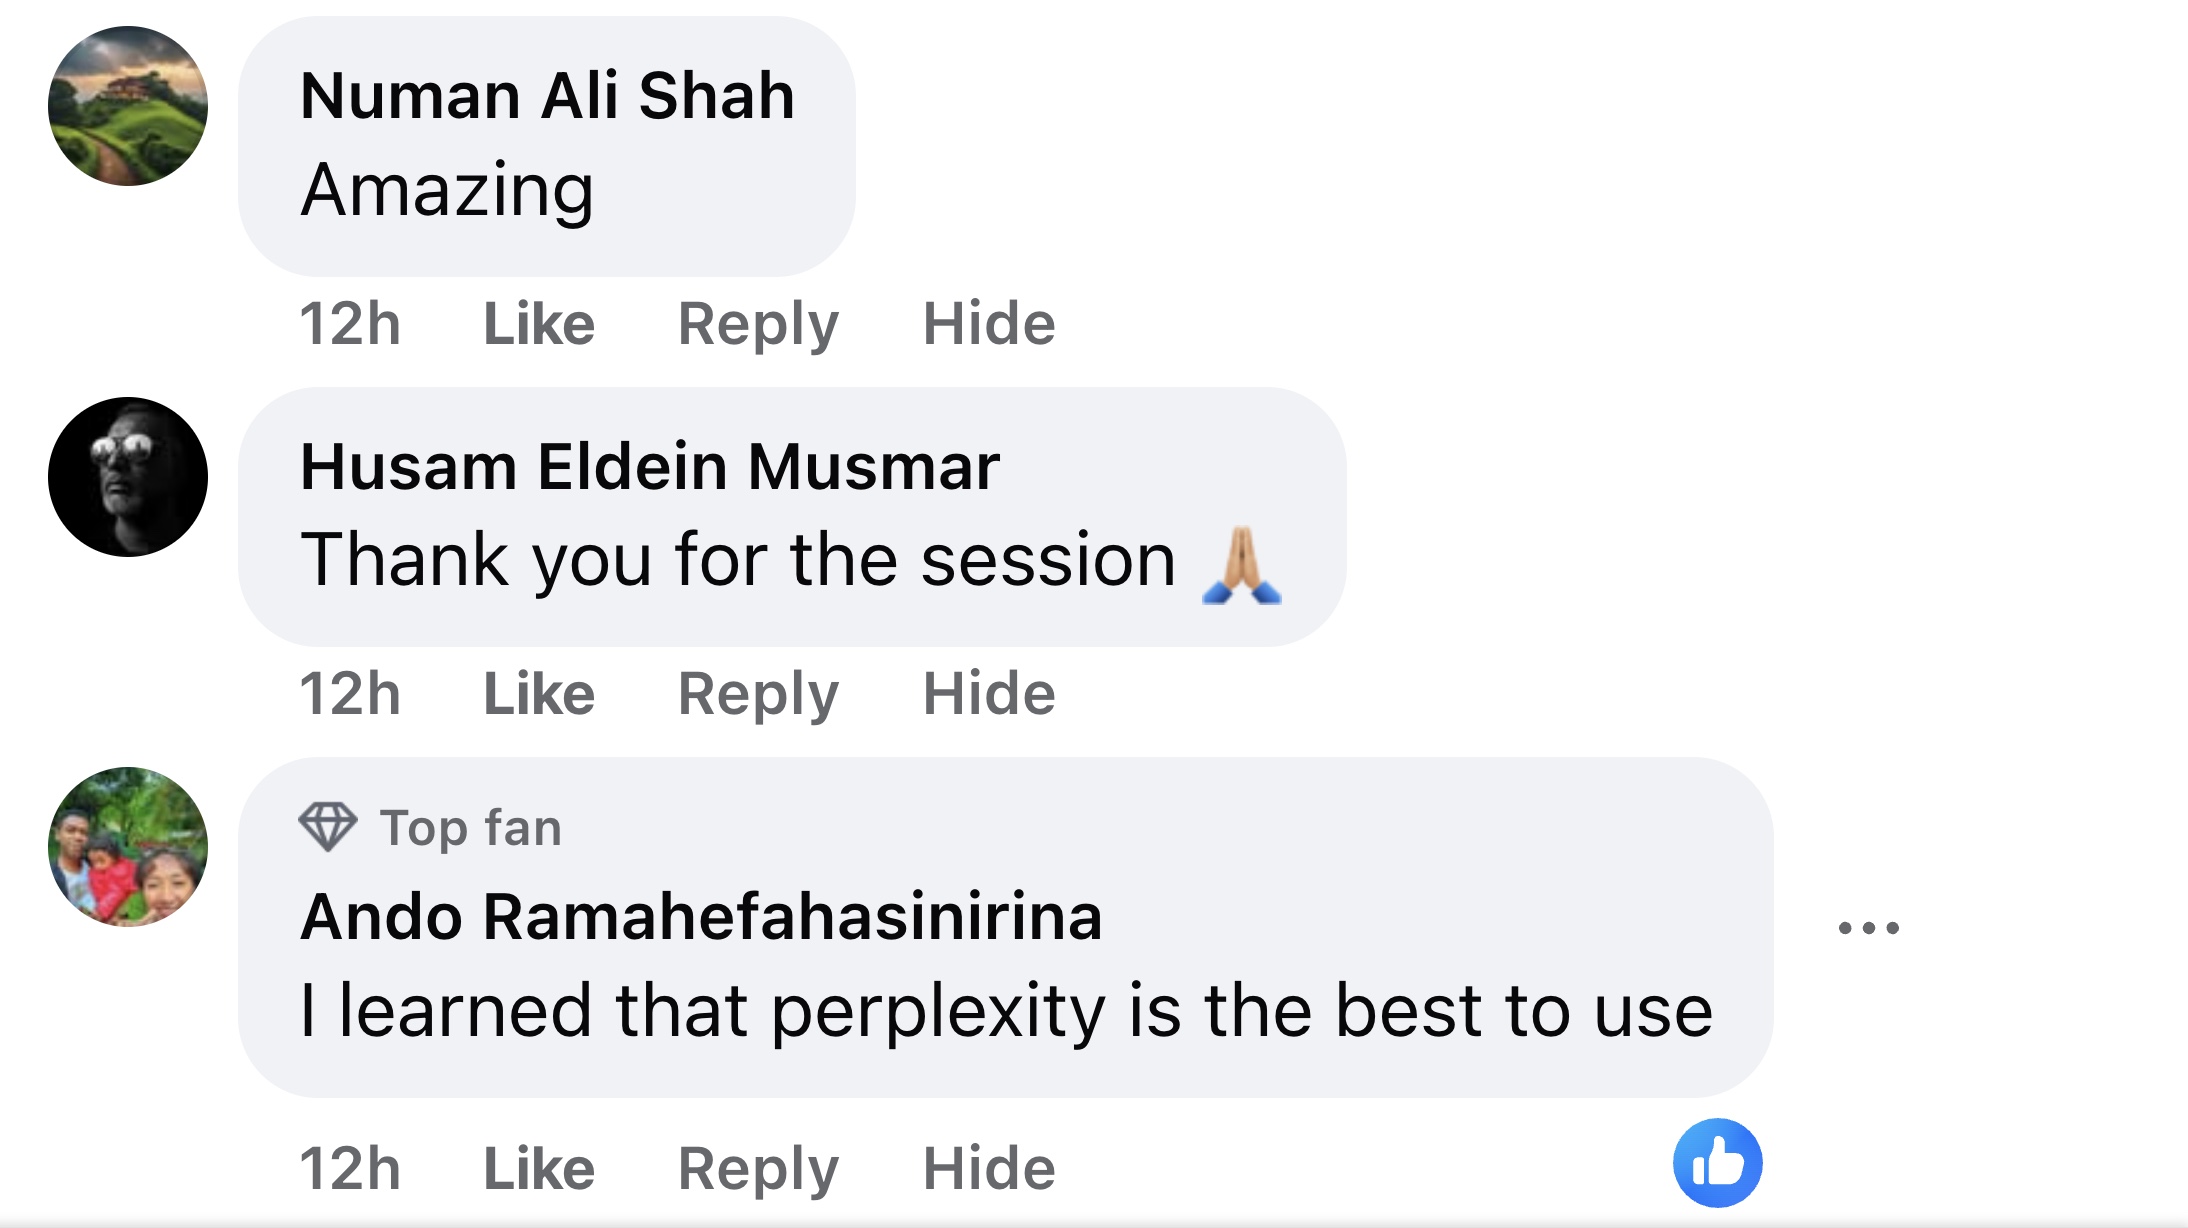Open Numan Ali Shah's landscape profile picture
Viewport: 2188px width, 1228px height.
[x=128, y=106]
